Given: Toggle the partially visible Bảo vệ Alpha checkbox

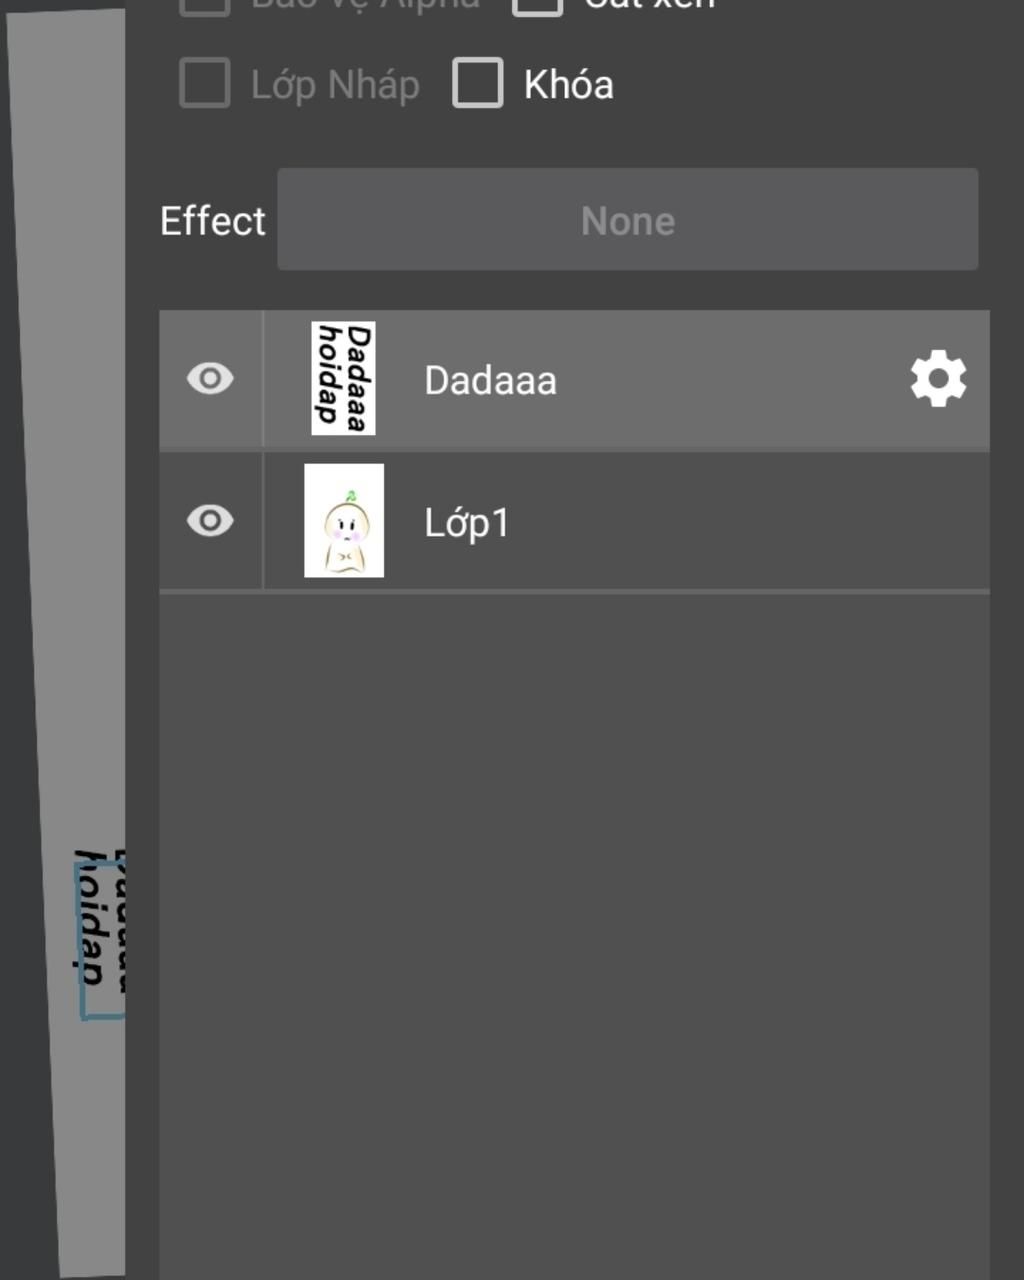Looking at the screenshot, I should [x=205, y=5].
